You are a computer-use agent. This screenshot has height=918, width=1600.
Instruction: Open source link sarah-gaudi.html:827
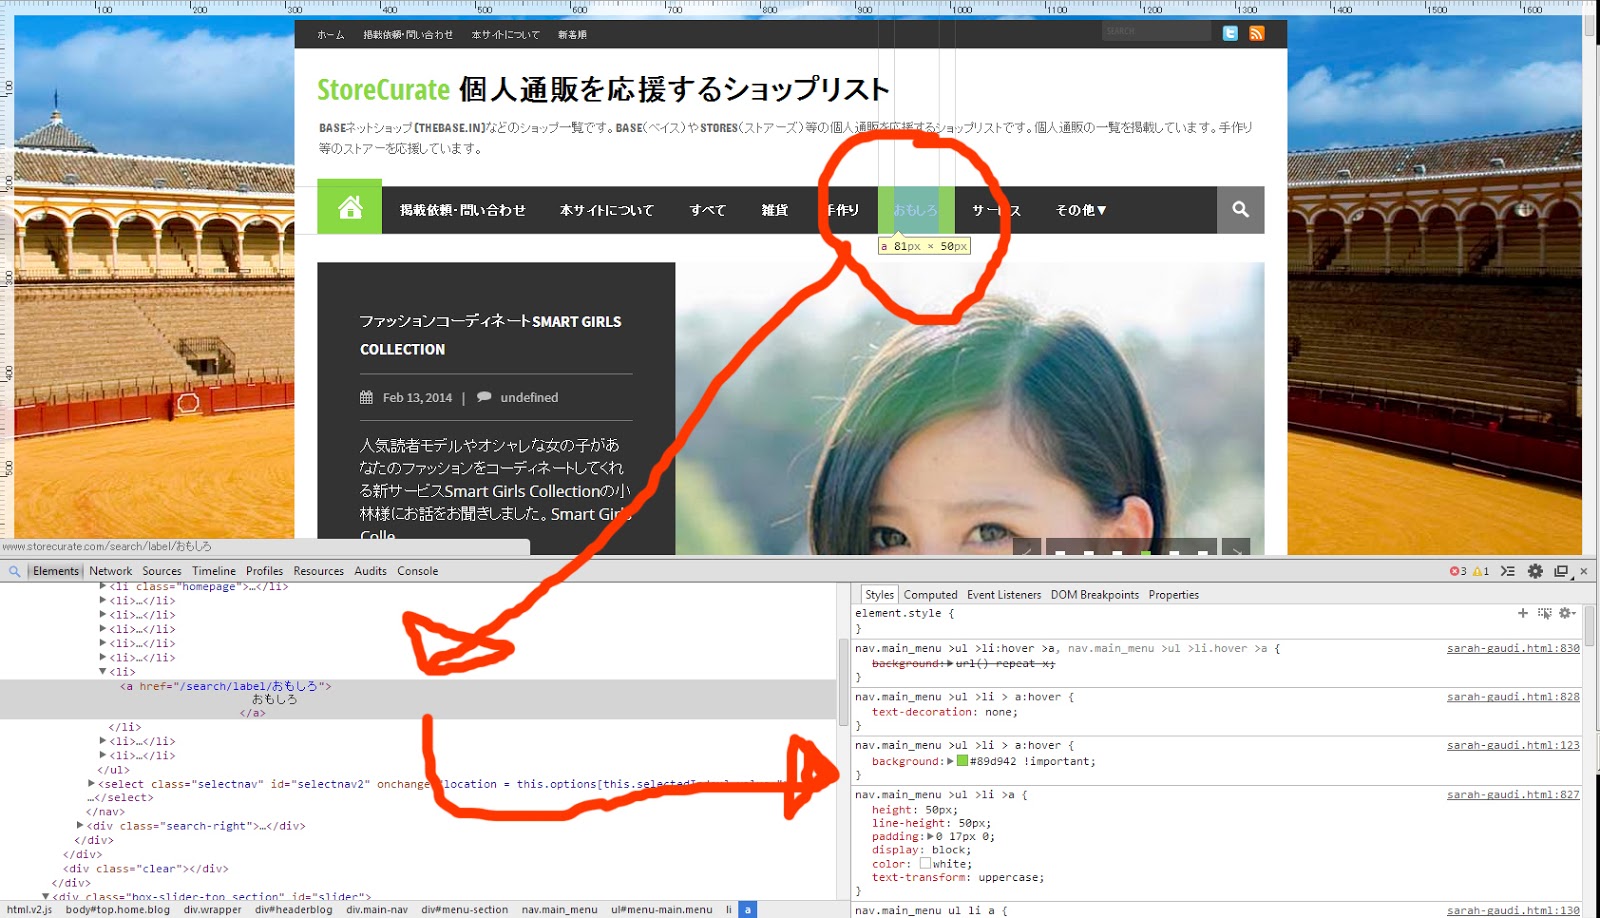tap(1513, 795)
